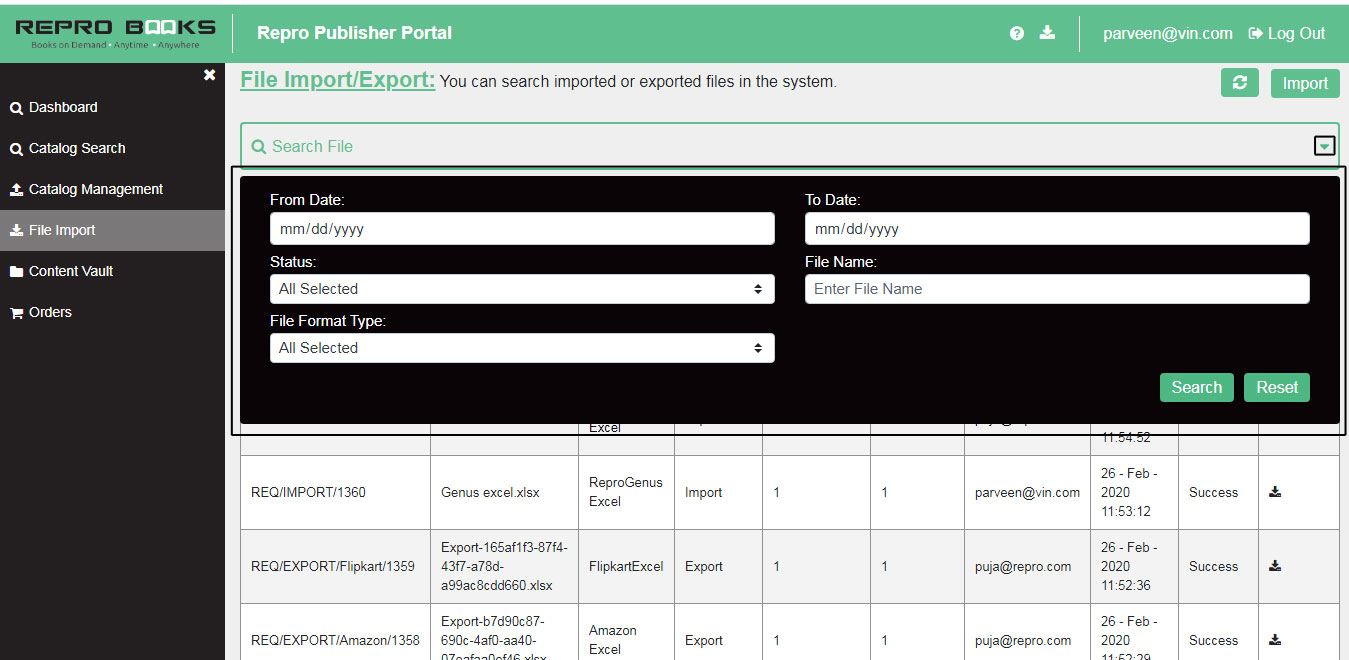Refresh the File Import/Export list
1349x660 pixels.
1239,82
